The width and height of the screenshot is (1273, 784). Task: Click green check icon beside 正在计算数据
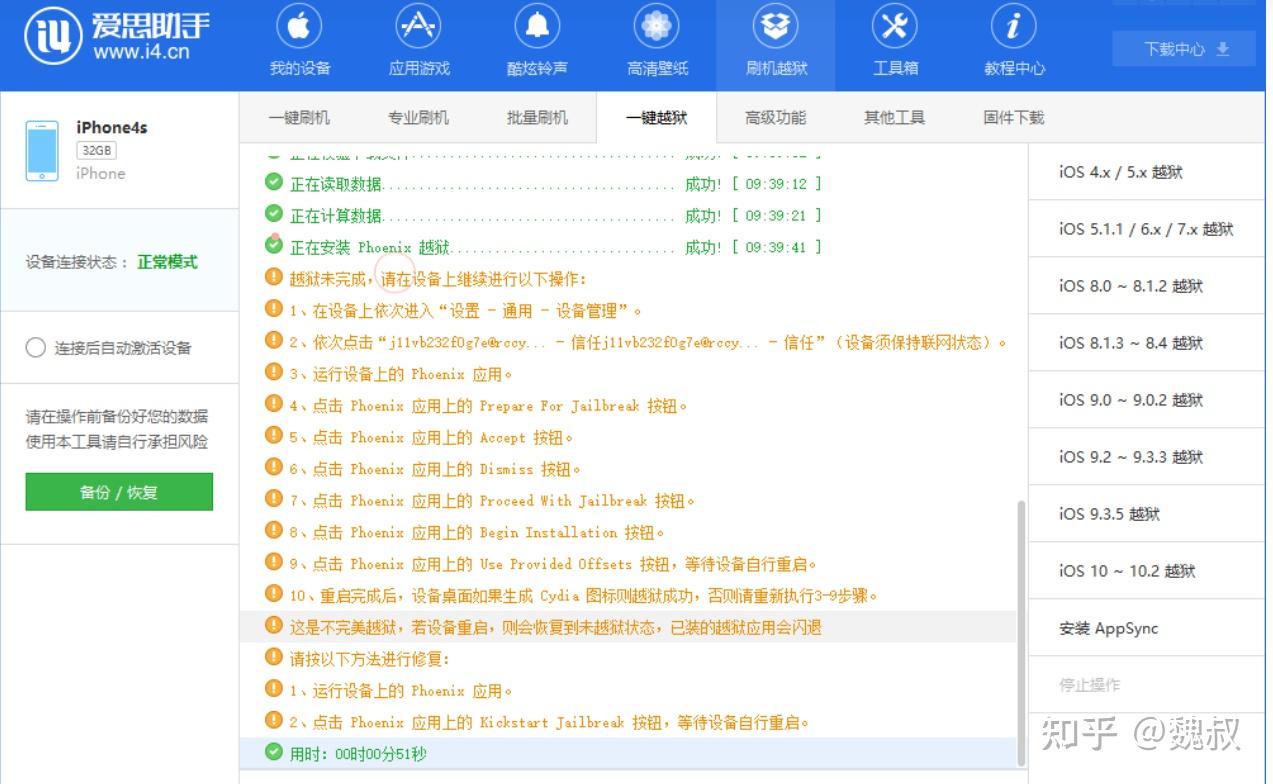point(274,214)
